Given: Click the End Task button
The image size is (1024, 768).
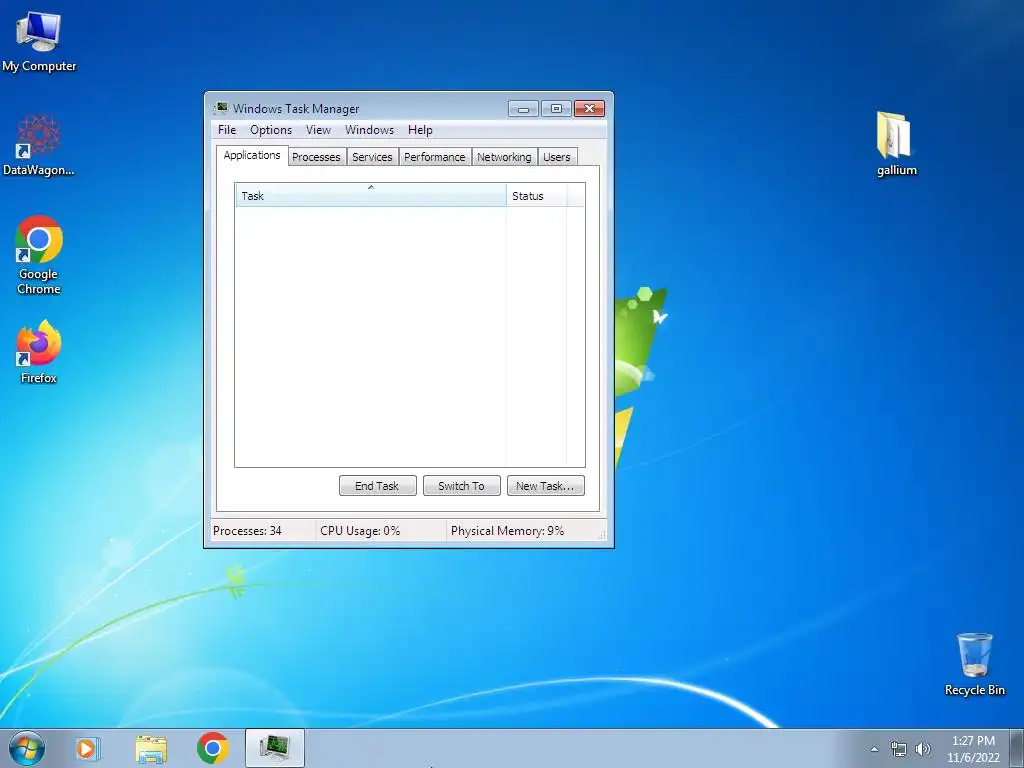Looking at the screenshot, I should pyautogui.click(x=377, y=485).
